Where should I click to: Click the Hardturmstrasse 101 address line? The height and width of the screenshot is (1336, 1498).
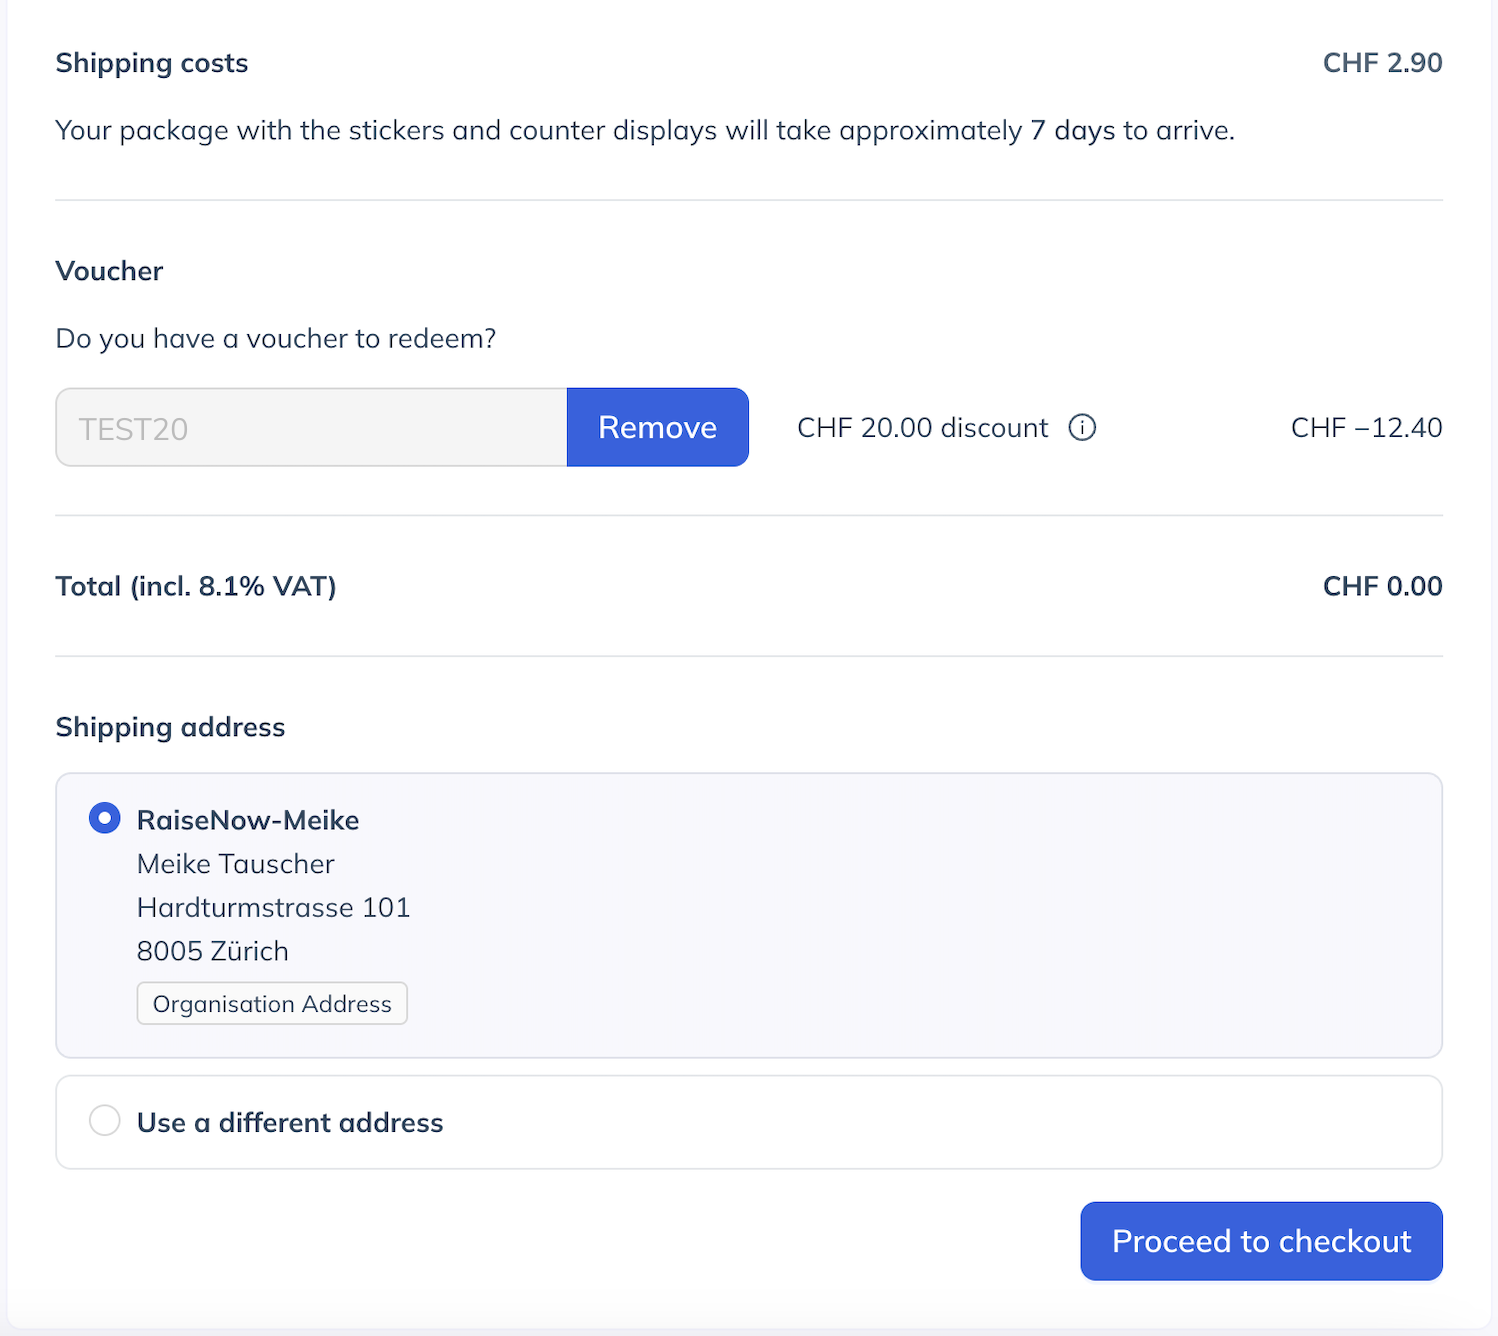(x=273, y=907)
